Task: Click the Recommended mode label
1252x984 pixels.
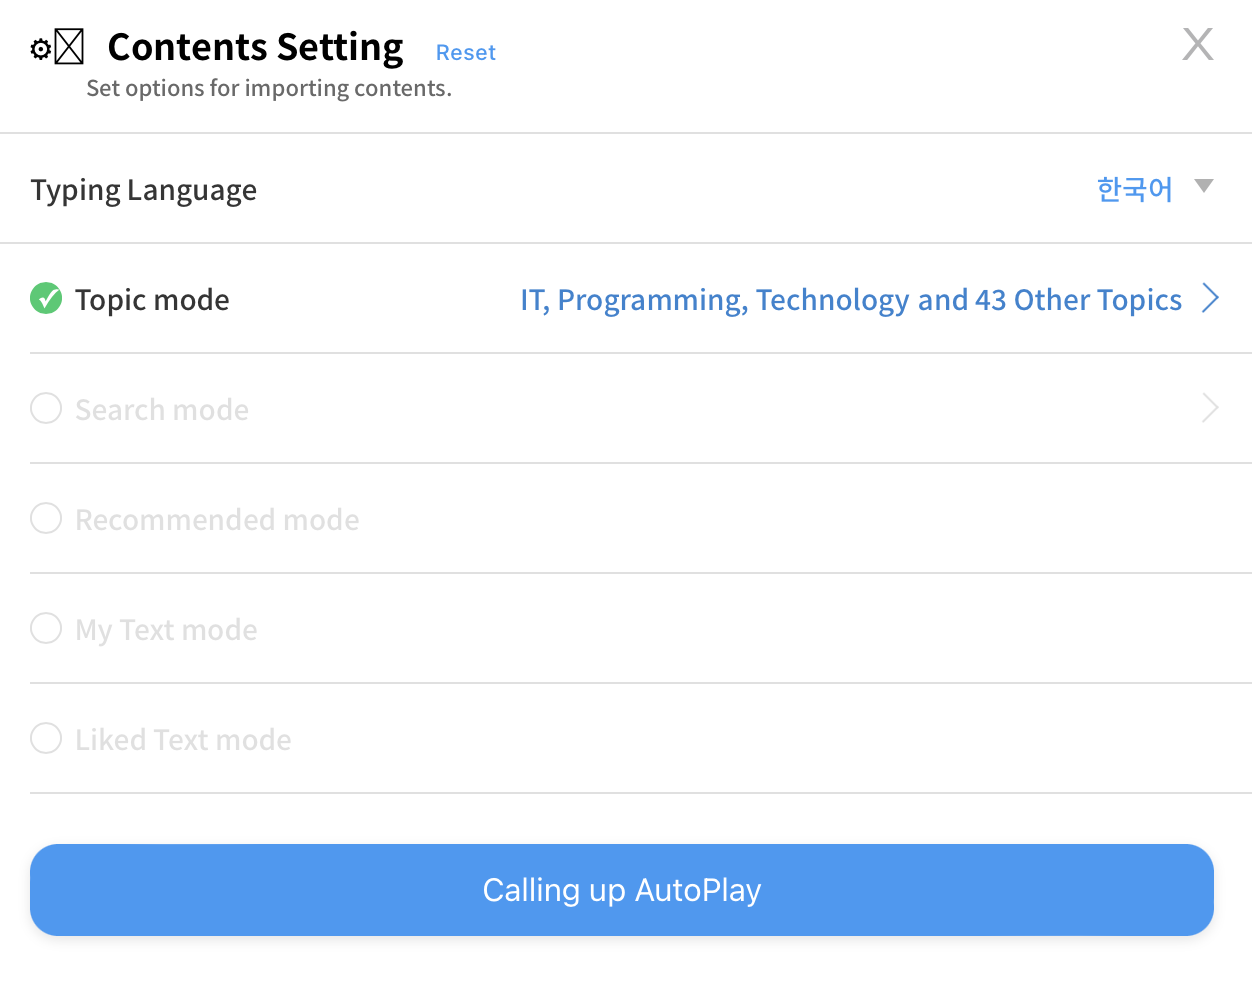Action: point(217,519)
